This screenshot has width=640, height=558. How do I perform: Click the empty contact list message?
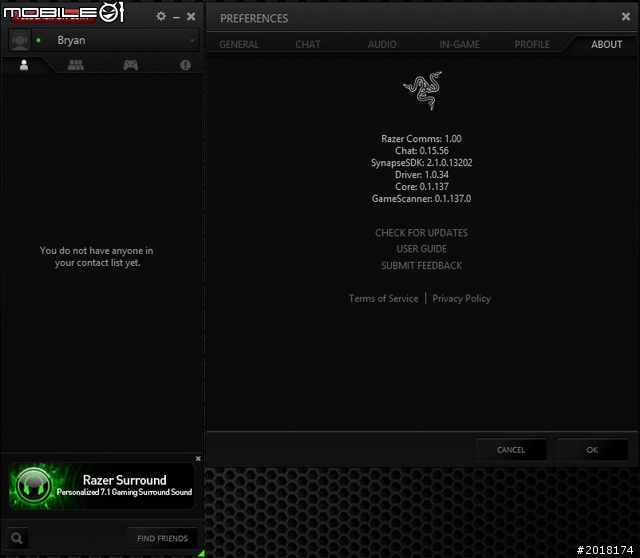coord(97,257)
